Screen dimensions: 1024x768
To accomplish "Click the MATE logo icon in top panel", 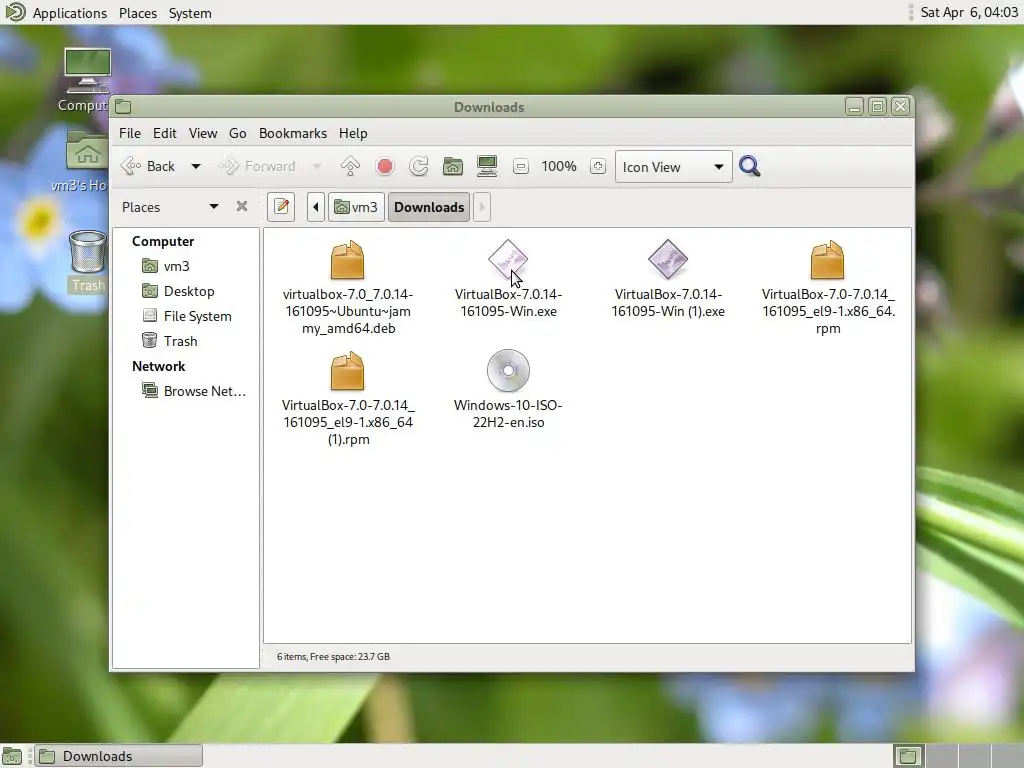I will [14, 12].
